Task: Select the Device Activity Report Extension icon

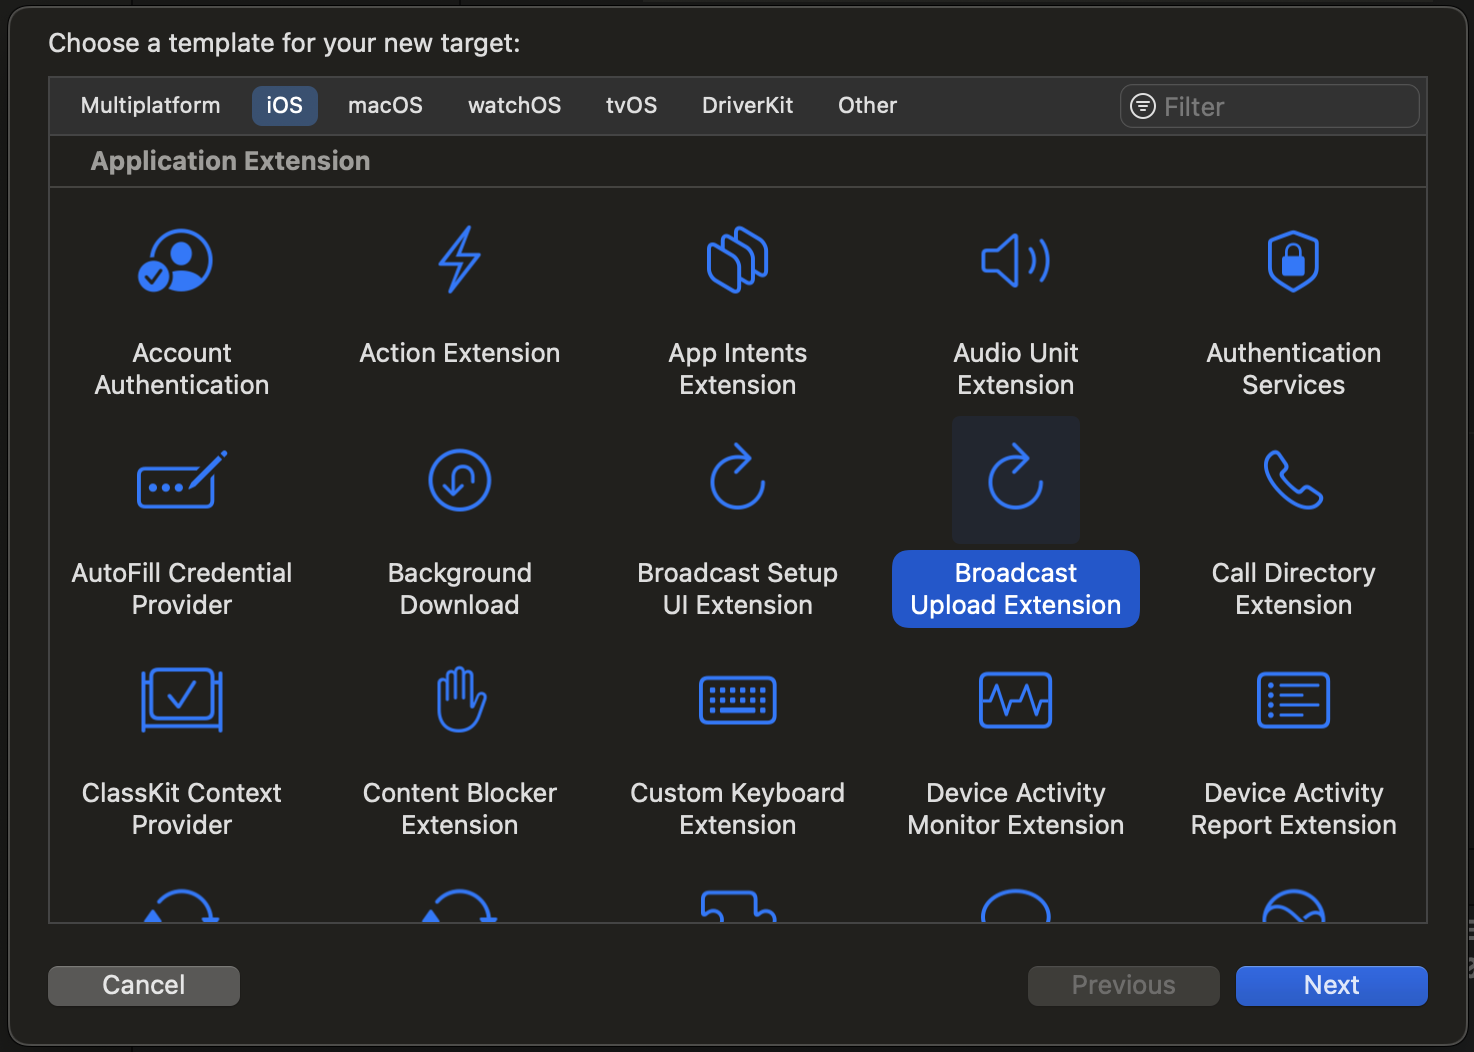Action: [1293, 700]
